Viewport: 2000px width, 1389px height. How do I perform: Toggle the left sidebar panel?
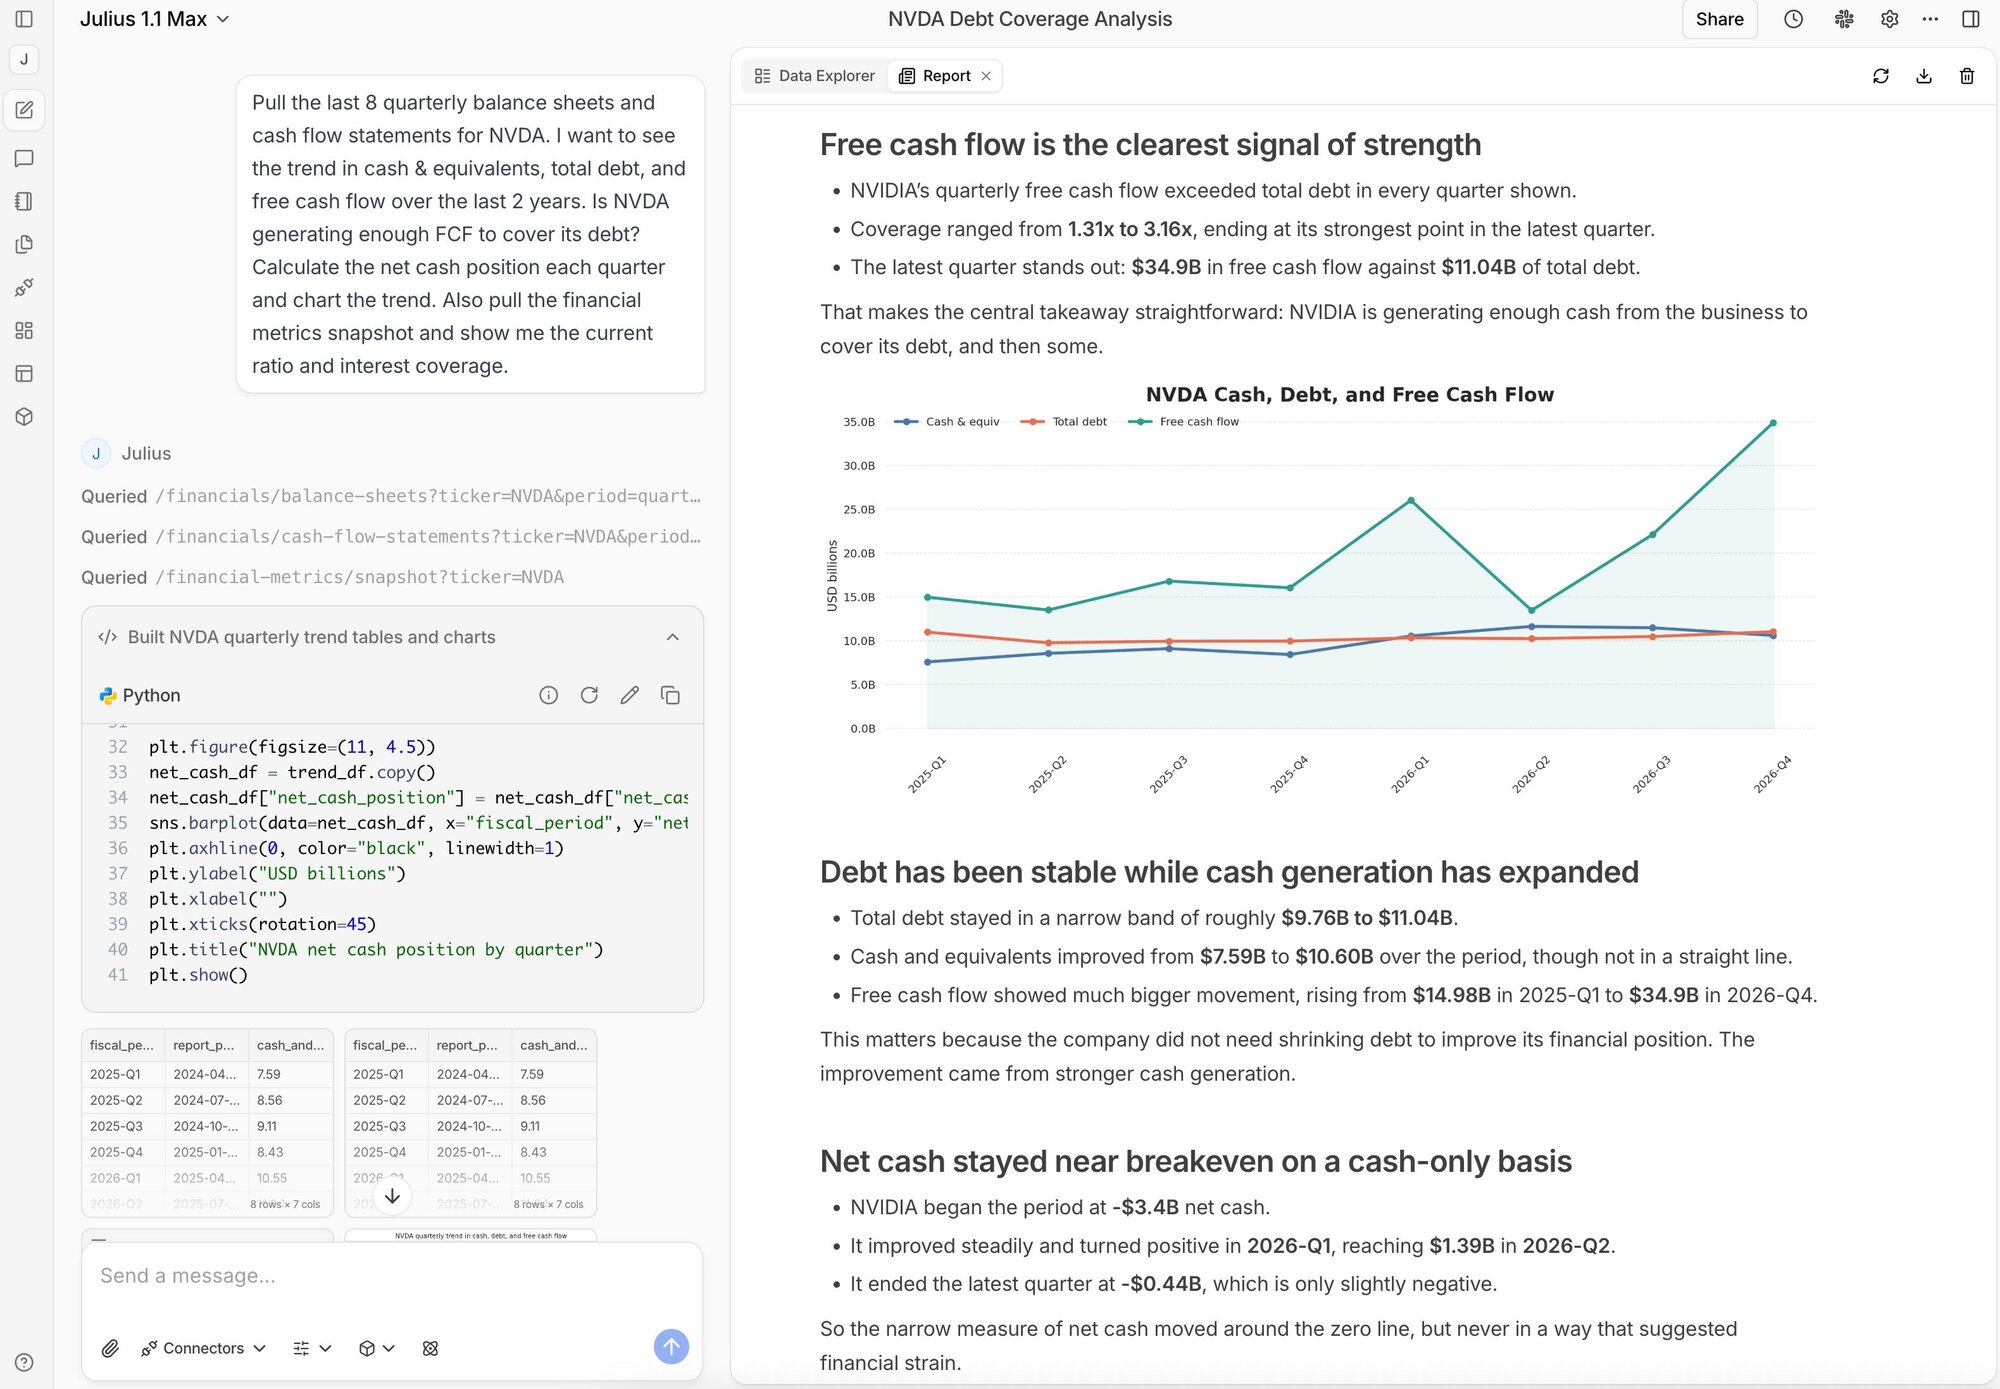(x=25, y=19)
